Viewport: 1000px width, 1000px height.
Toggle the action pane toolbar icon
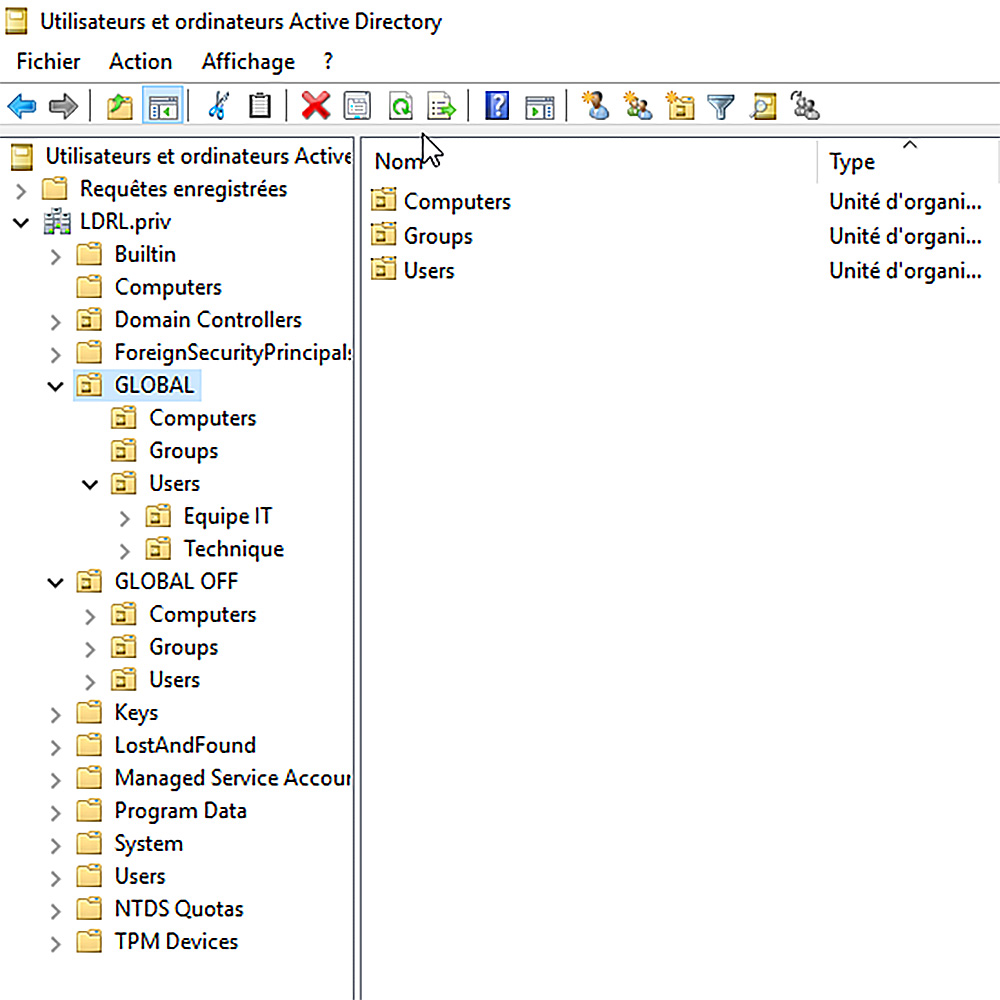click(540, 107)
